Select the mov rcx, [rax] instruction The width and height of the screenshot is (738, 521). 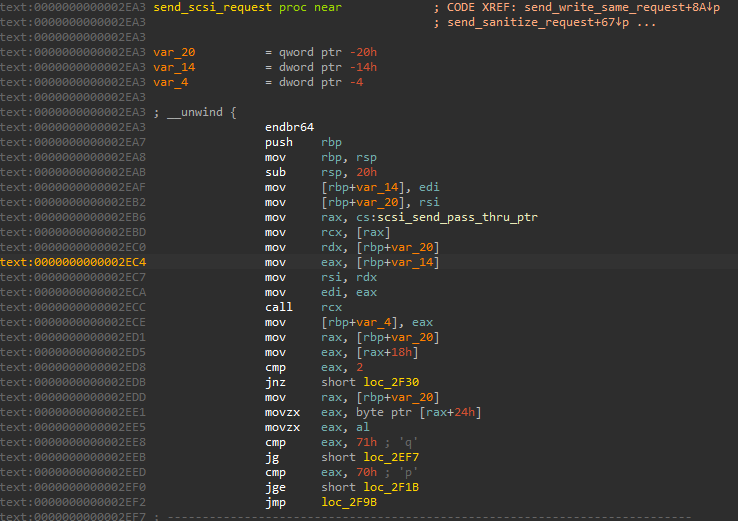pyautogui.click(x=328, y=232)
